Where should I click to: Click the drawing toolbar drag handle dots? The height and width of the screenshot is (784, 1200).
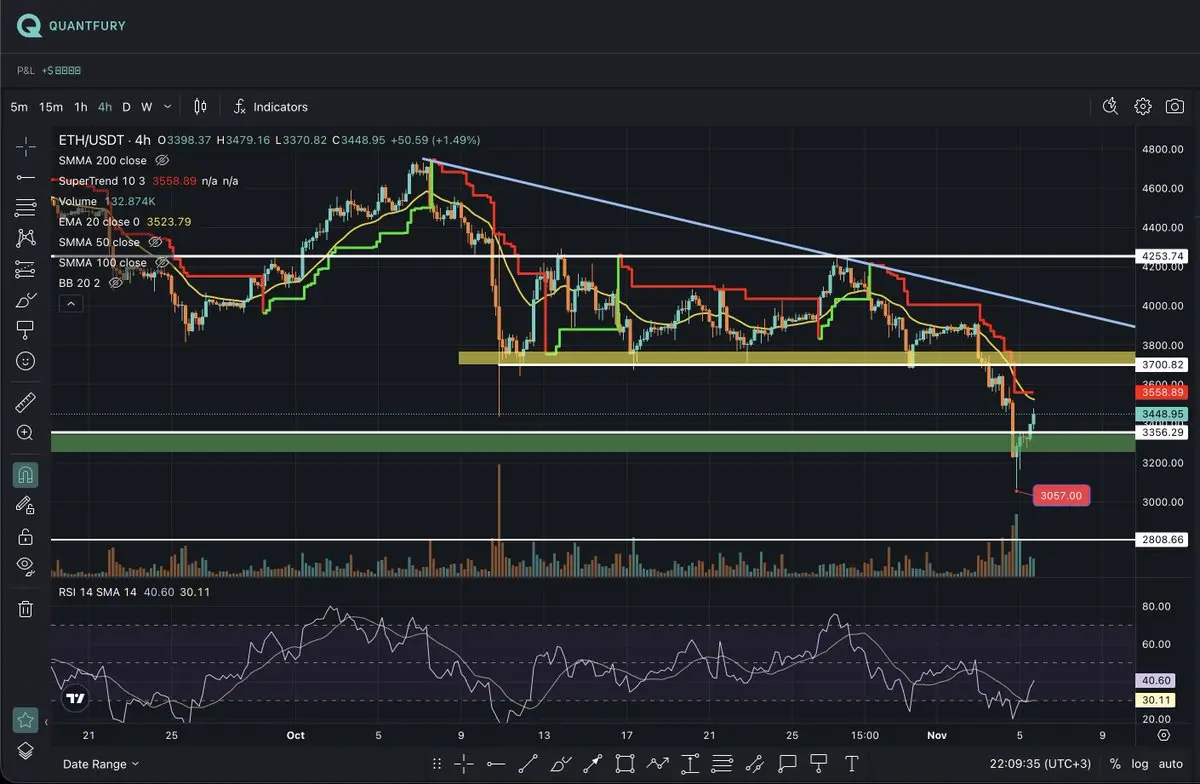point(436,764)
